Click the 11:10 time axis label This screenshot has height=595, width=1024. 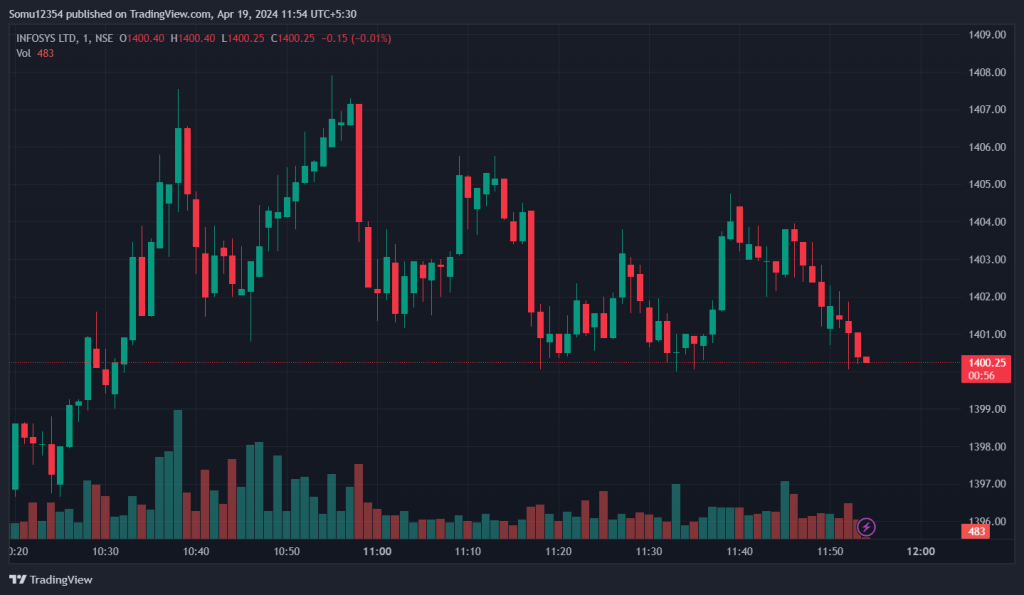pos(468,552)
